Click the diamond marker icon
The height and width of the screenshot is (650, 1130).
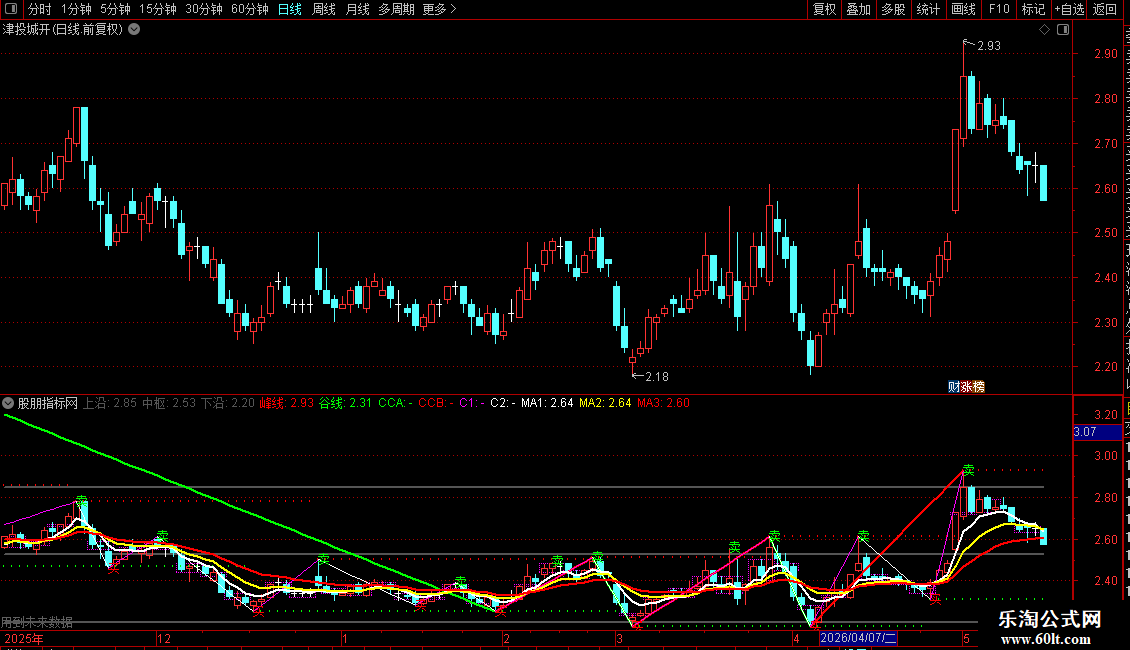(1044, 30)
